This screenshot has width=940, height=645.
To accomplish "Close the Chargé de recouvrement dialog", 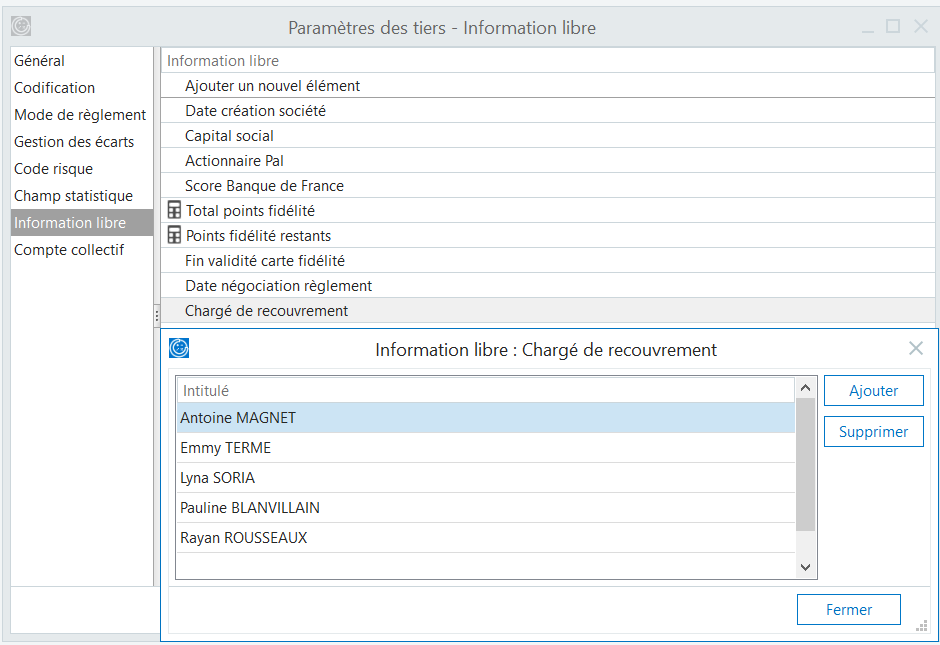I will (915, 349).
